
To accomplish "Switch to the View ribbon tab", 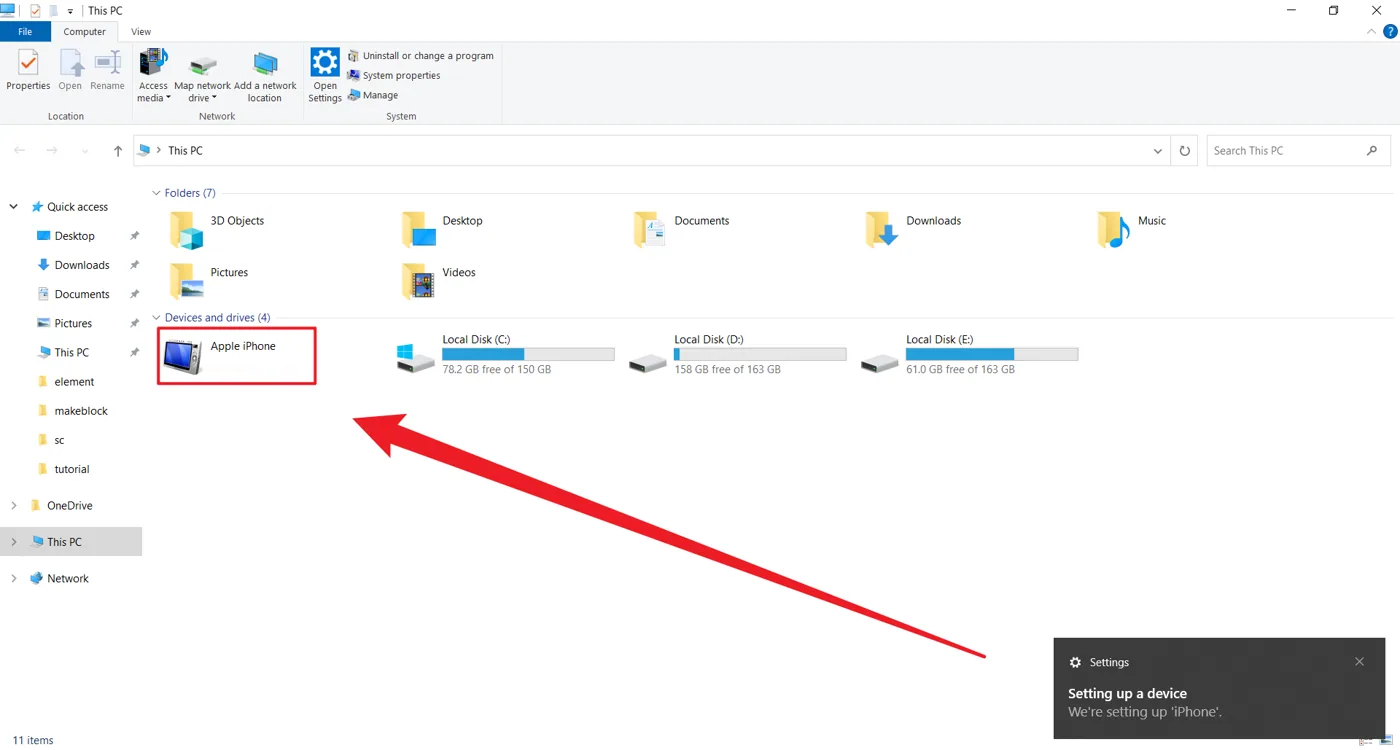I will click(141, 32).
